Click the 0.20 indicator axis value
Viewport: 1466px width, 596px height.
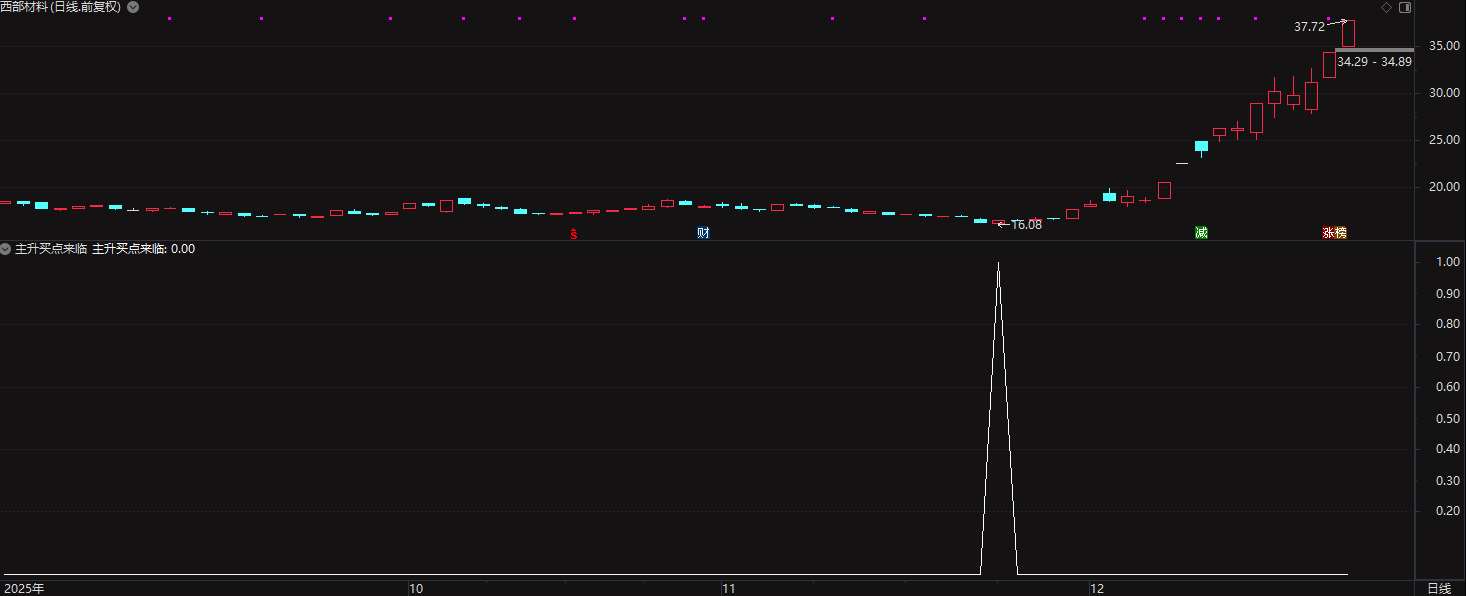pyautogui.click(x=1447, y=511)
